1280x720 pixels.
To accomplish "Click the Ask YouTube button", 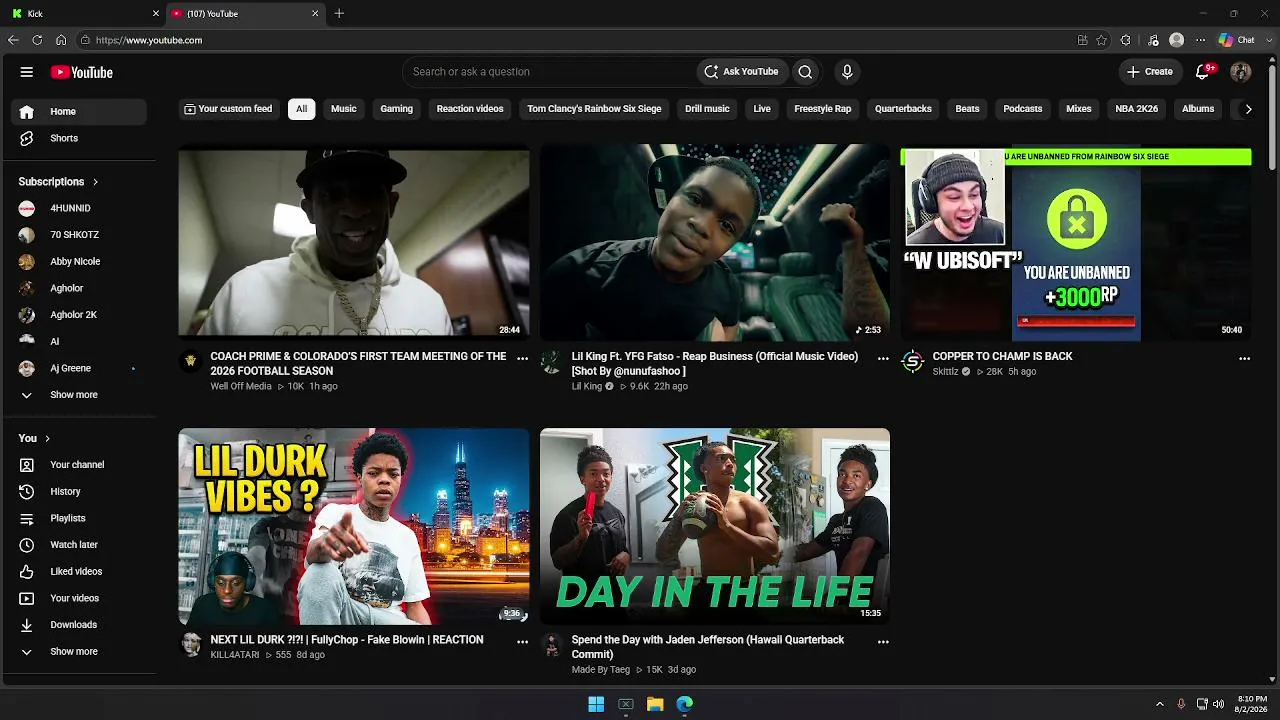I will (741, 72).
